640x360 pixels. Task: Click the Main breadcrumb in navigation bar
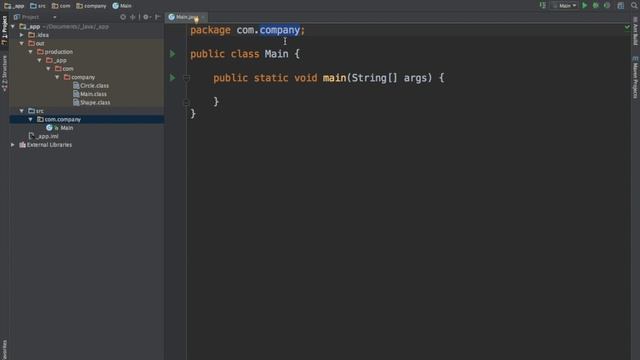click(122, 6)
